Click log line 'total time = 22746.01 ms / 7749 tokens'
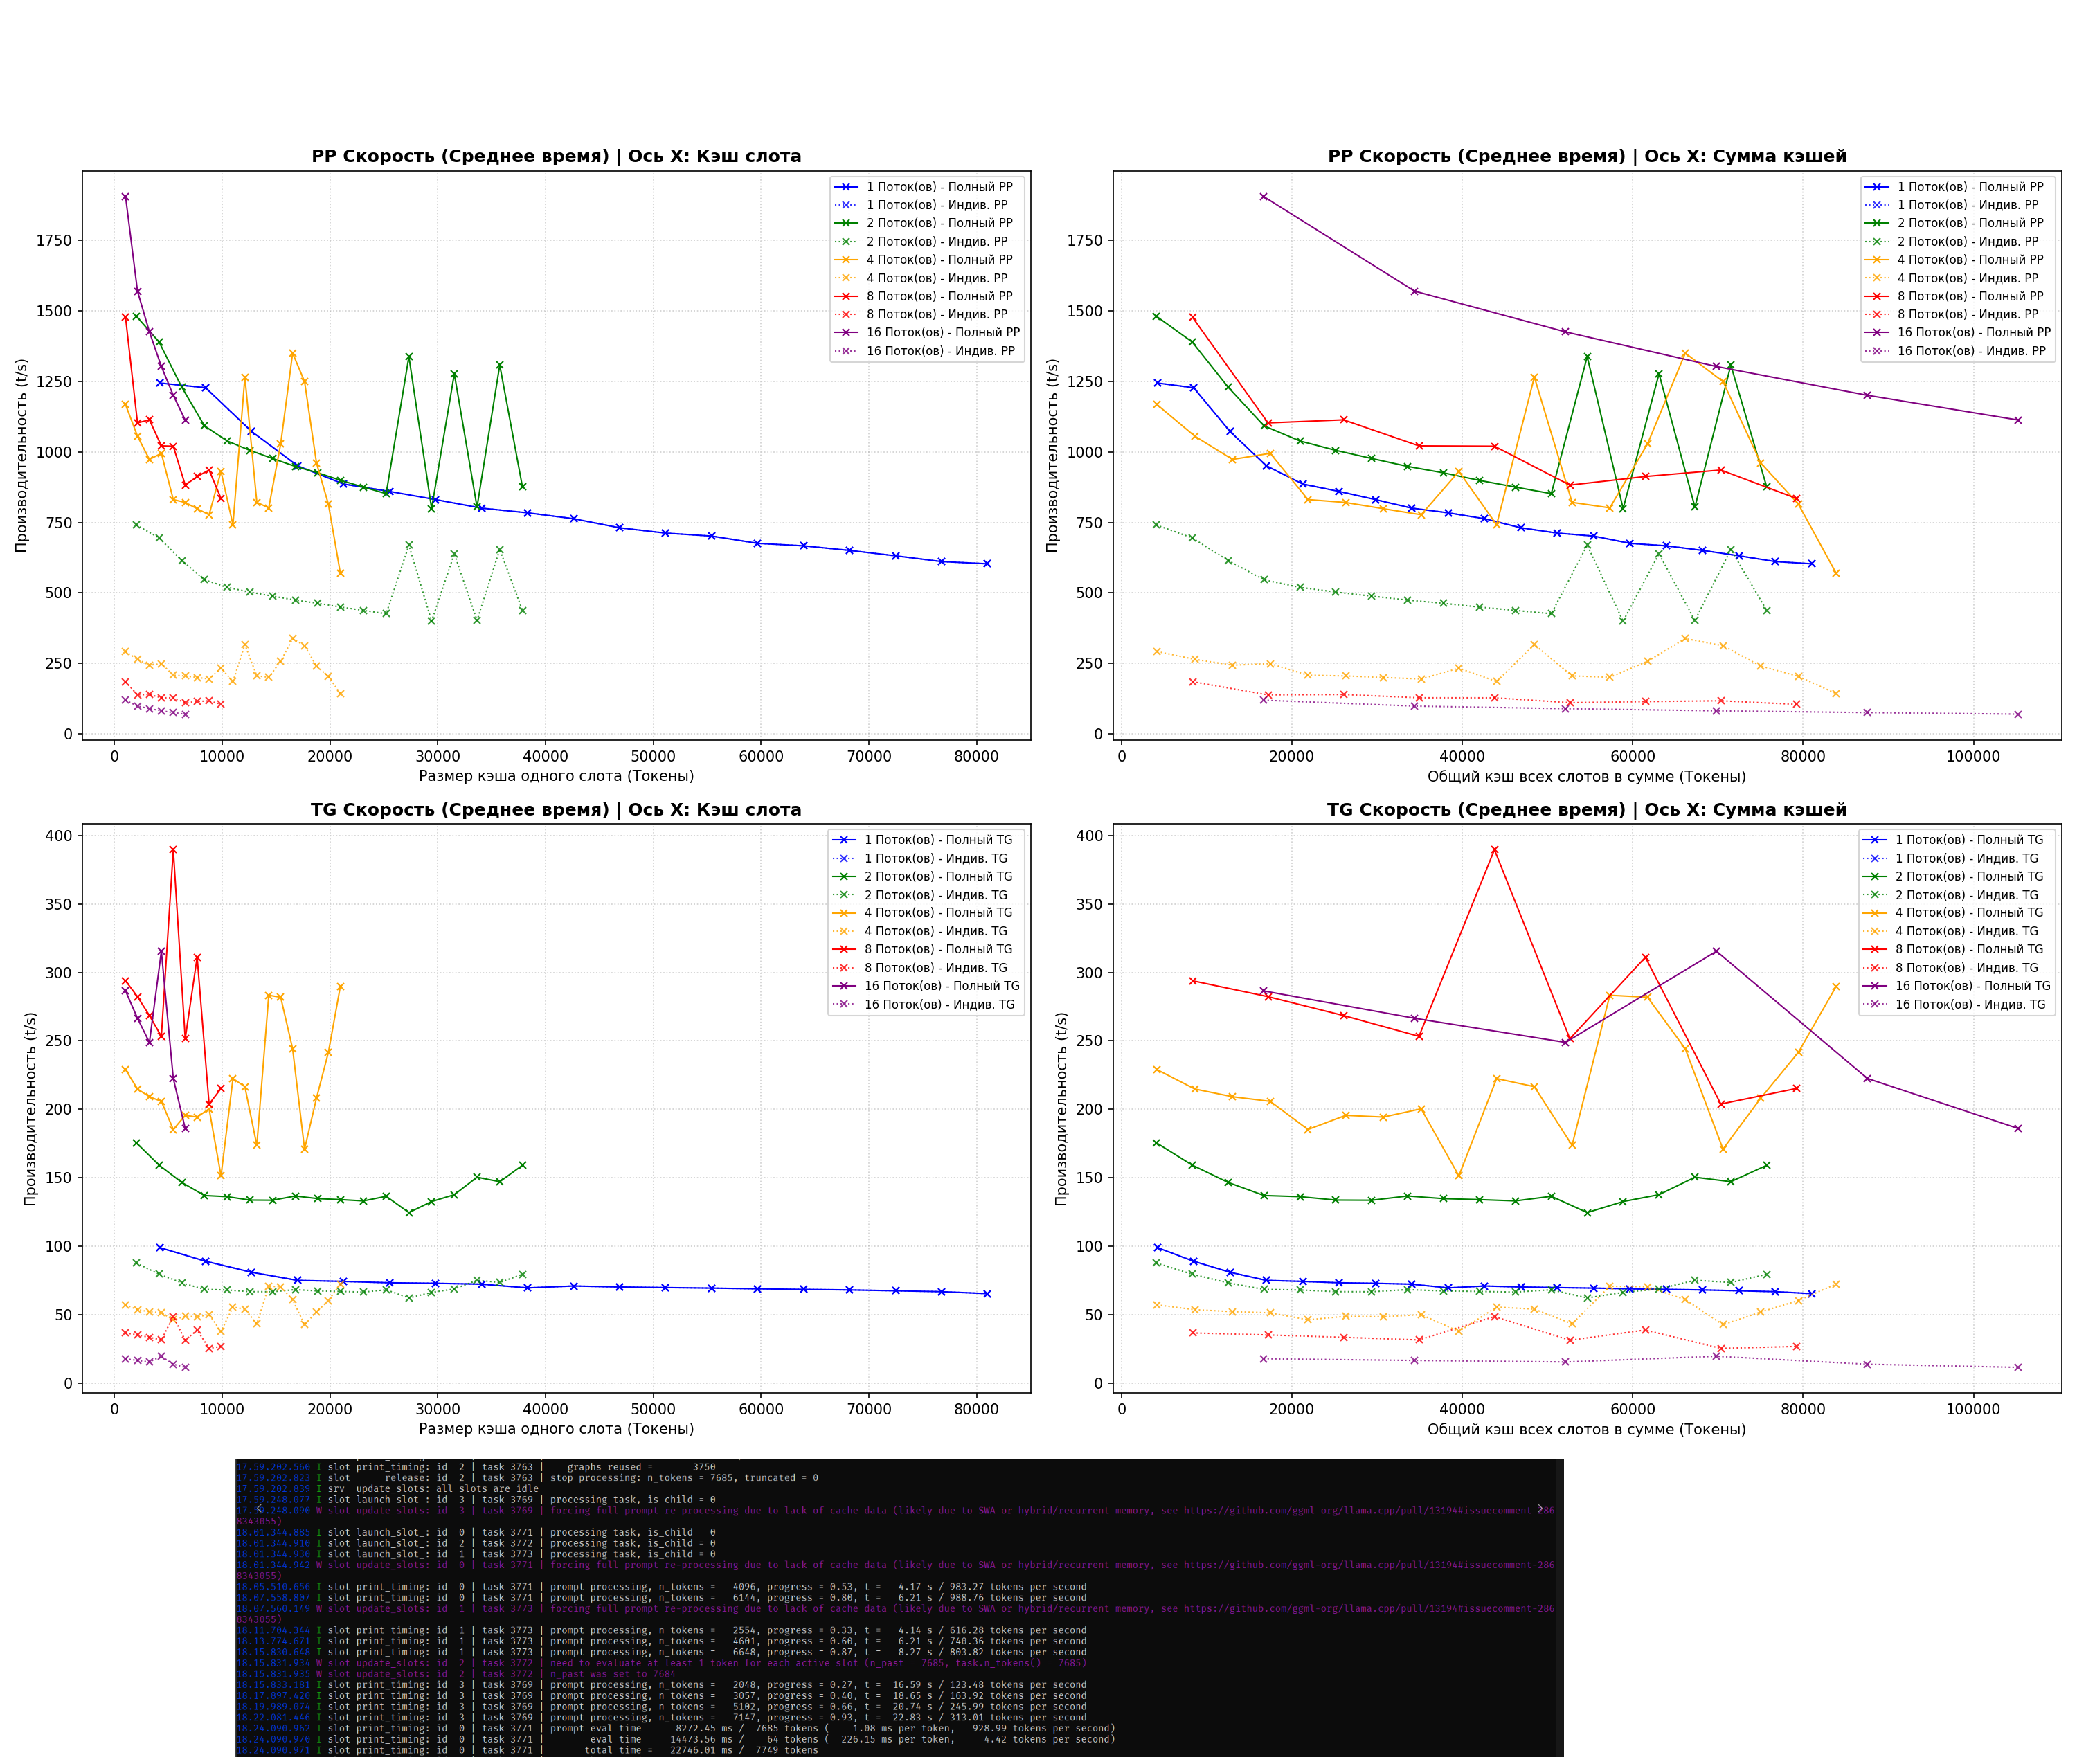The width and height of the screenshot is (2077, 1764). (x=701, y=1750)
